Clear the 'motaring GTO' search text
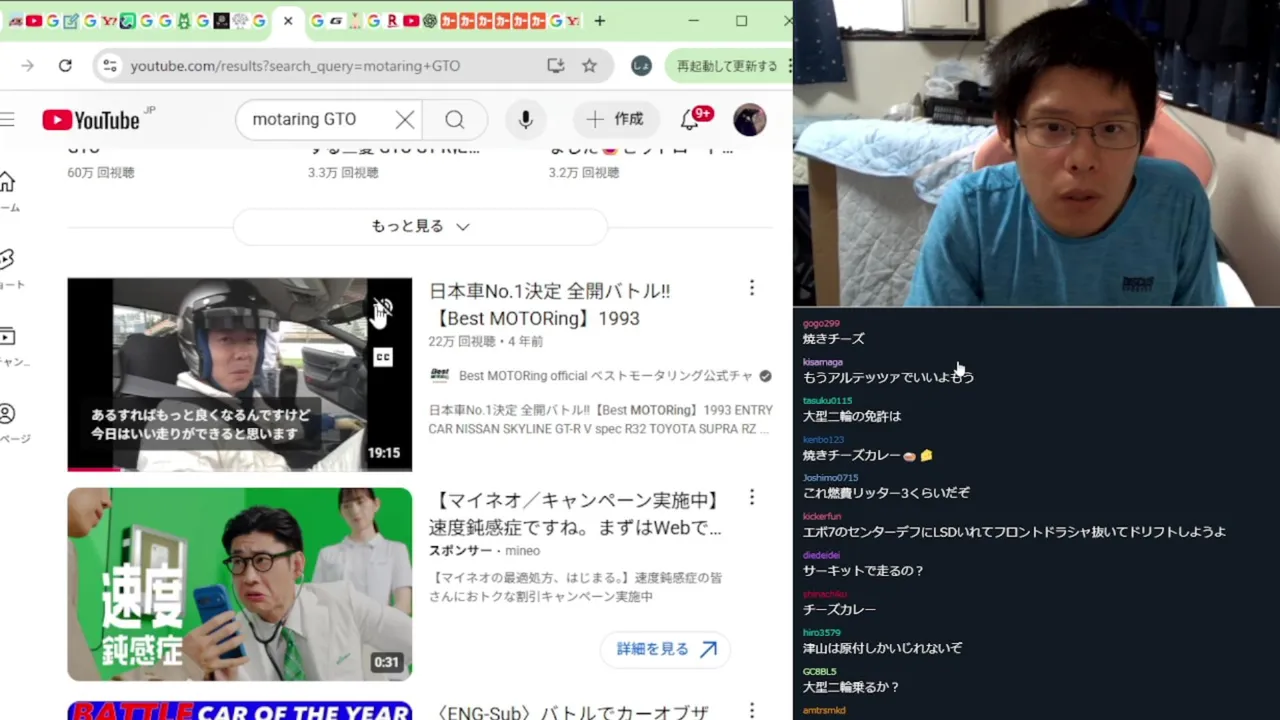This screenshot has width=1280, height=720. [x=405, y=120]
